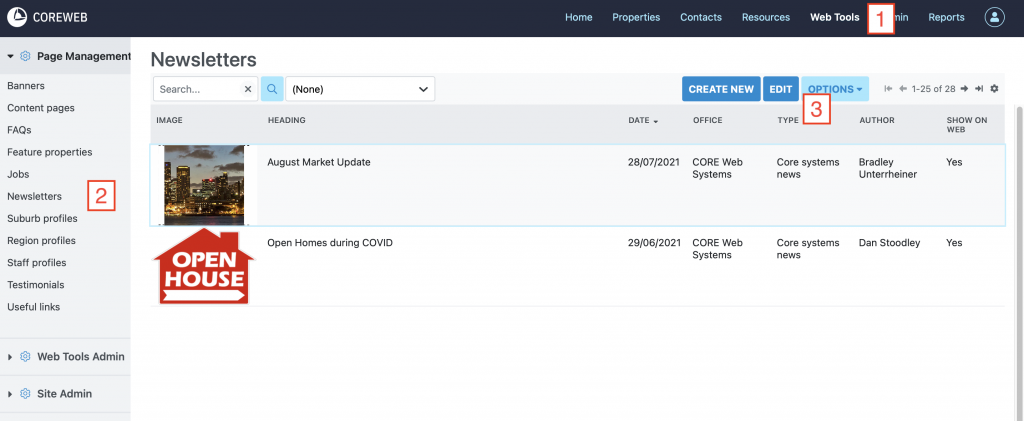Go to previous page arrow
This screenshot has height=421, width=1024.
[x=903, y=89]
